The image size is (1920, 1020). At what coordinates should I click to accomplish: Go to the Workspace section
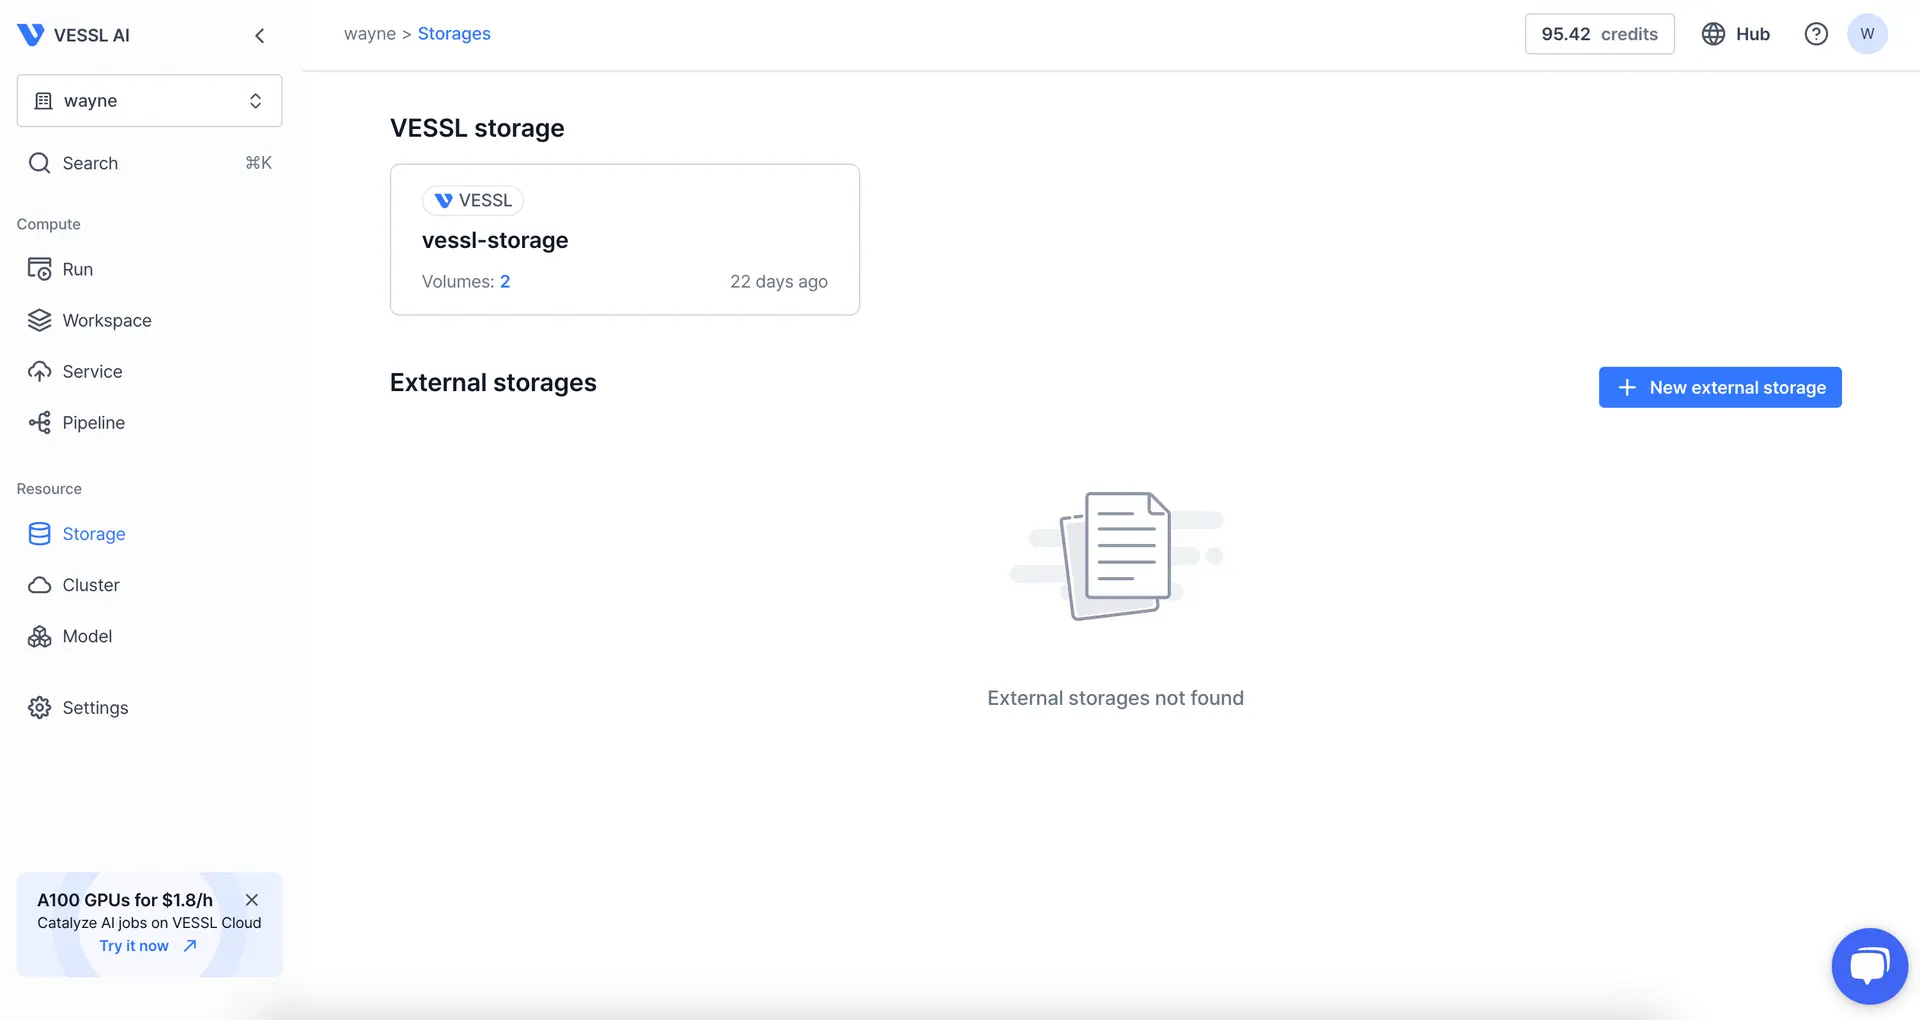pyautogui.click(x=107, y=320)
